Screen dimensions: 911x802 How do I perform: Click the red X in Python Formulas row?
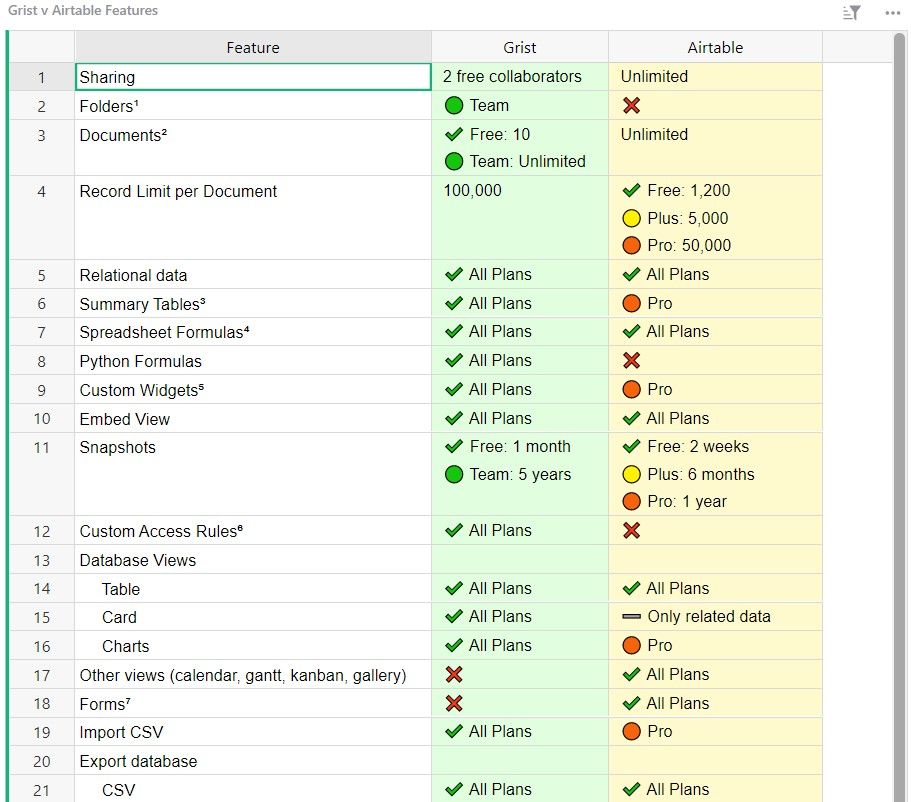pyautogui.click(x=631, y=360)
